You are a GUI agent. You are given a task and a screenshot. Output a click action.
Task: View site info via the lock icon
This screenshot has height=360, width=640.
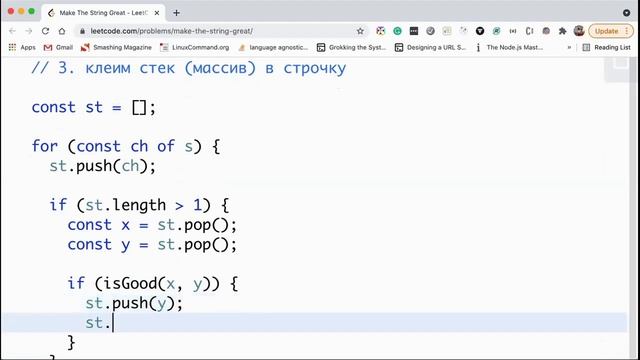pos(82,31)
